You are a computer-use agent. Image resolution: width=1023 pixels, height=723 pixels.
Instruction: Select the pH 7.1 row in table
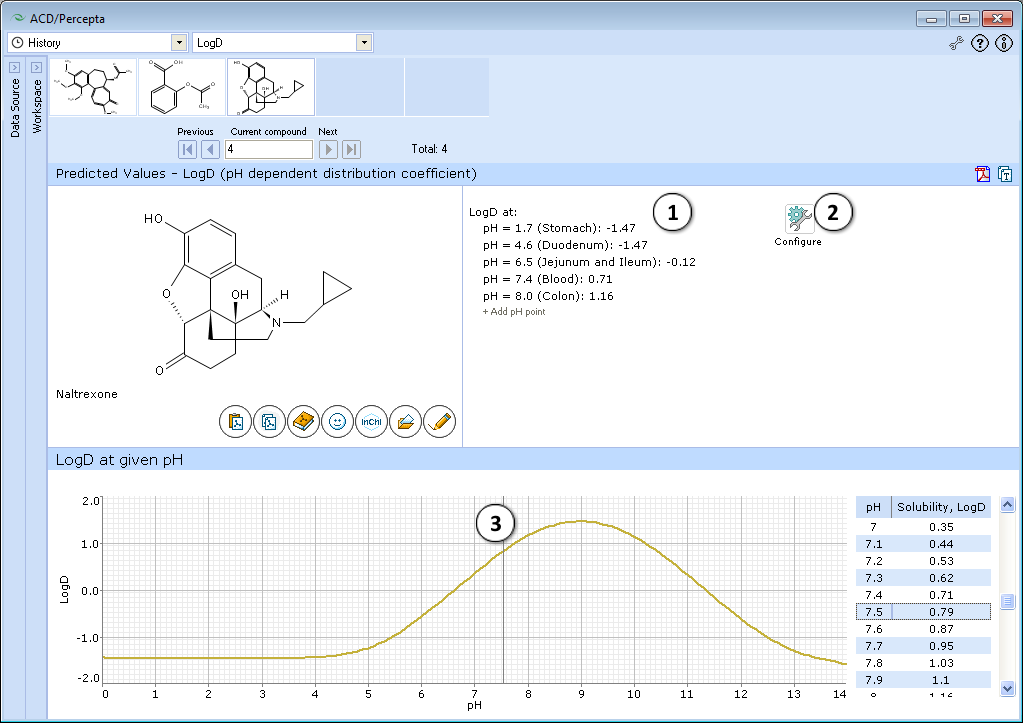923,544
